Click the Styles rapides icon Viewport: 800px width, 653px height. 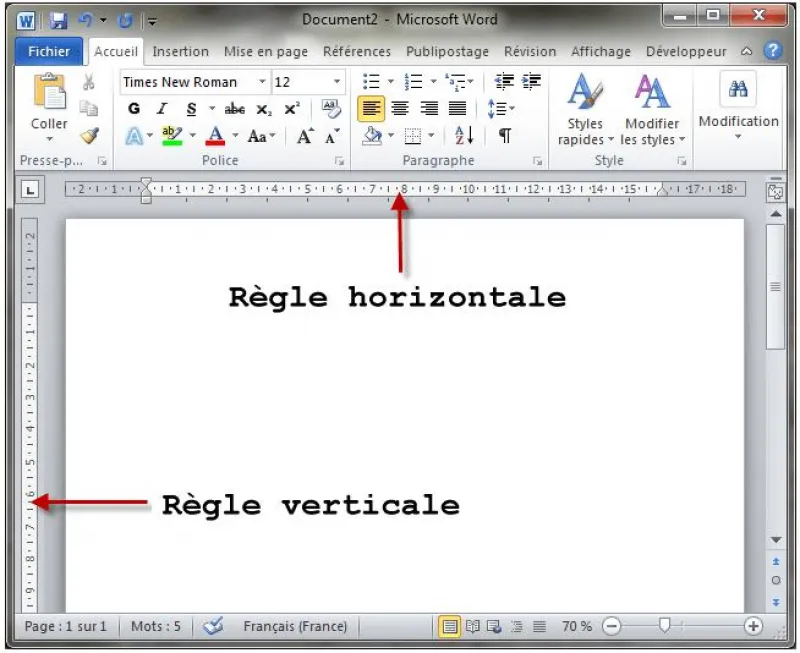[x=585, y=92]
